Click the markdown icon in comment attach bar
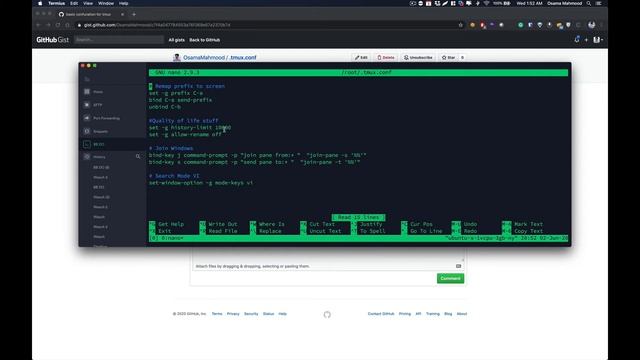 click(458, 266)
